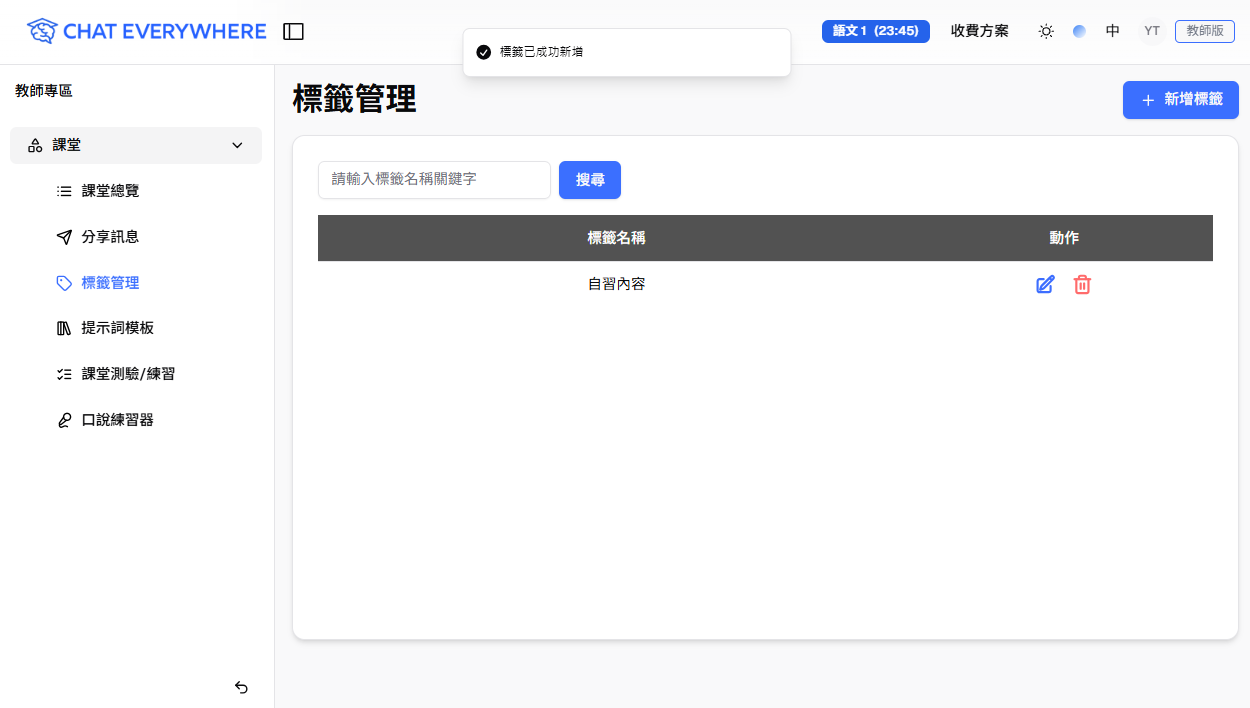Edit the 自習內容 tag

click(1045, 285)
